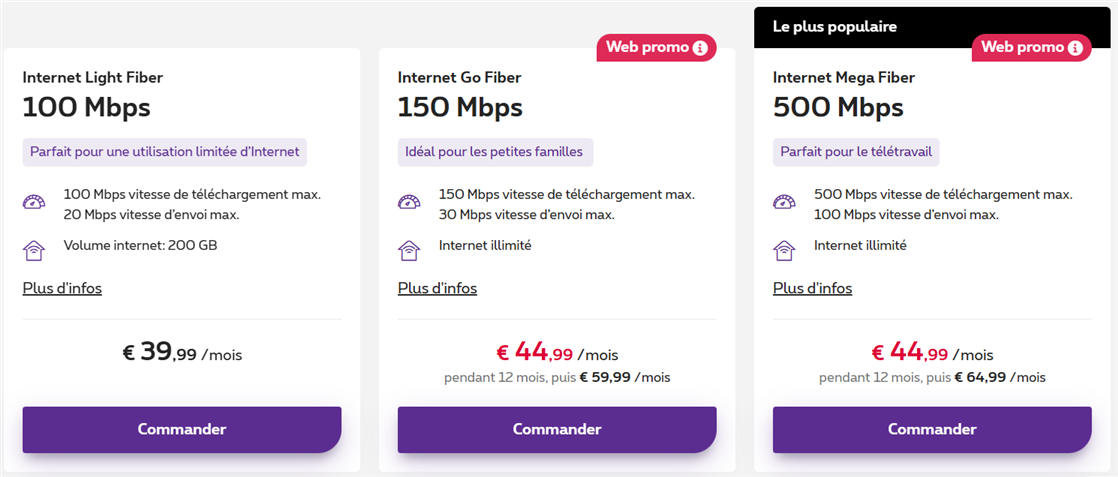Click the 500 Mbps heading
Screen dimensions: 1118x477
tap(838, 107)
